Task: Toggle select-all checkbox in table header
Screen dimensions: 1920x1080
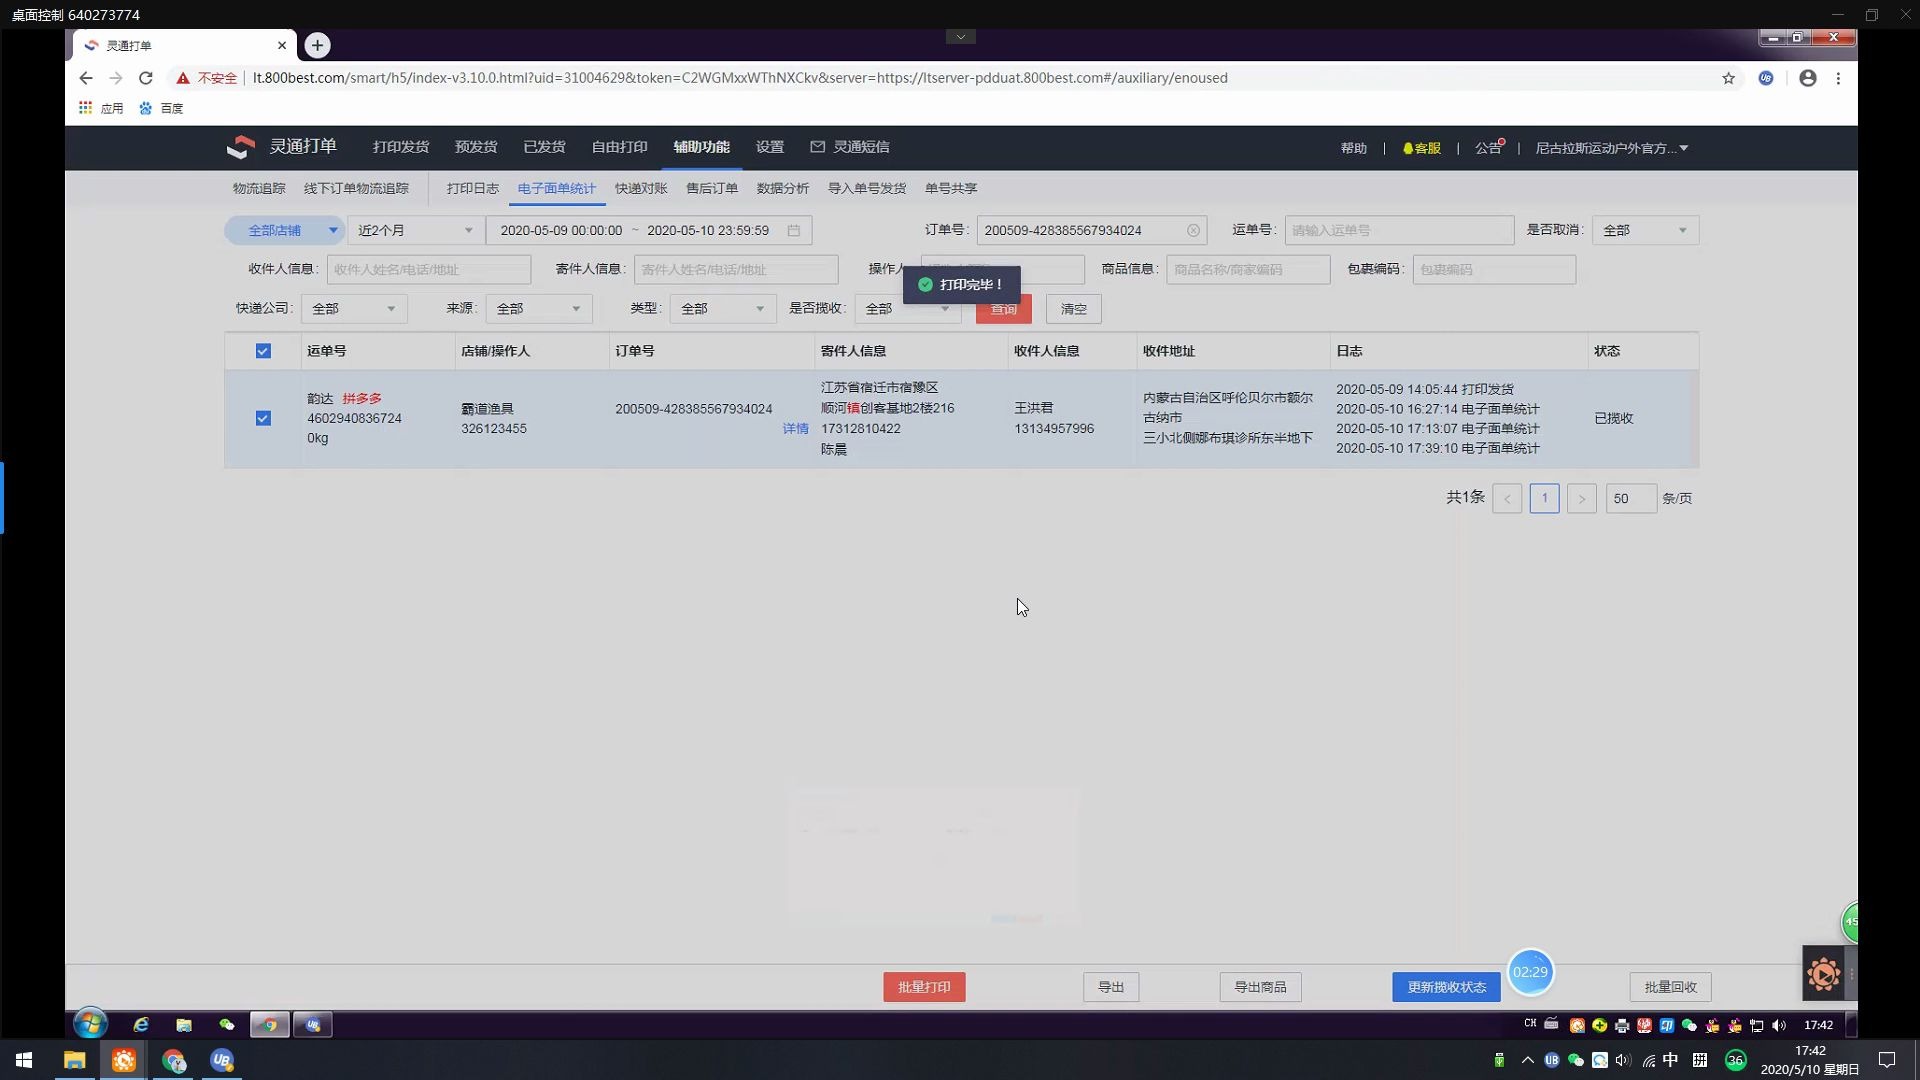Action: [263, 351]
